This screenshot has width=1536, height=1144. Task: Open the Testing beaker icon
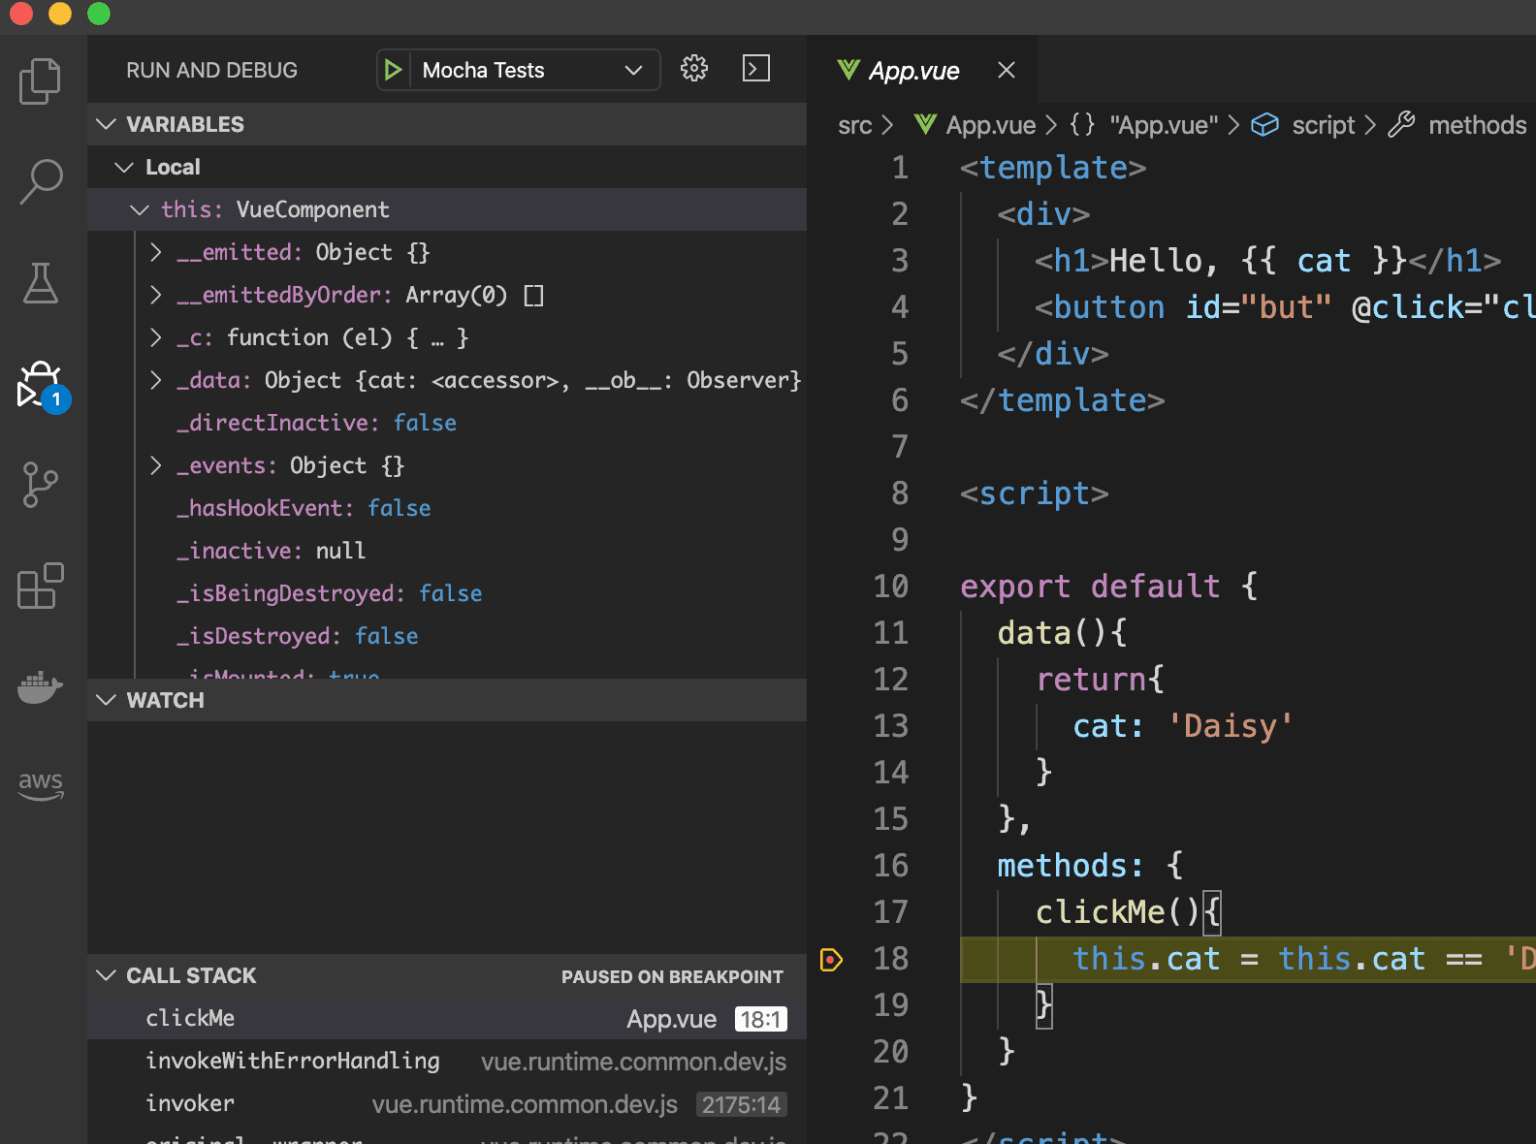click(40, 283)
